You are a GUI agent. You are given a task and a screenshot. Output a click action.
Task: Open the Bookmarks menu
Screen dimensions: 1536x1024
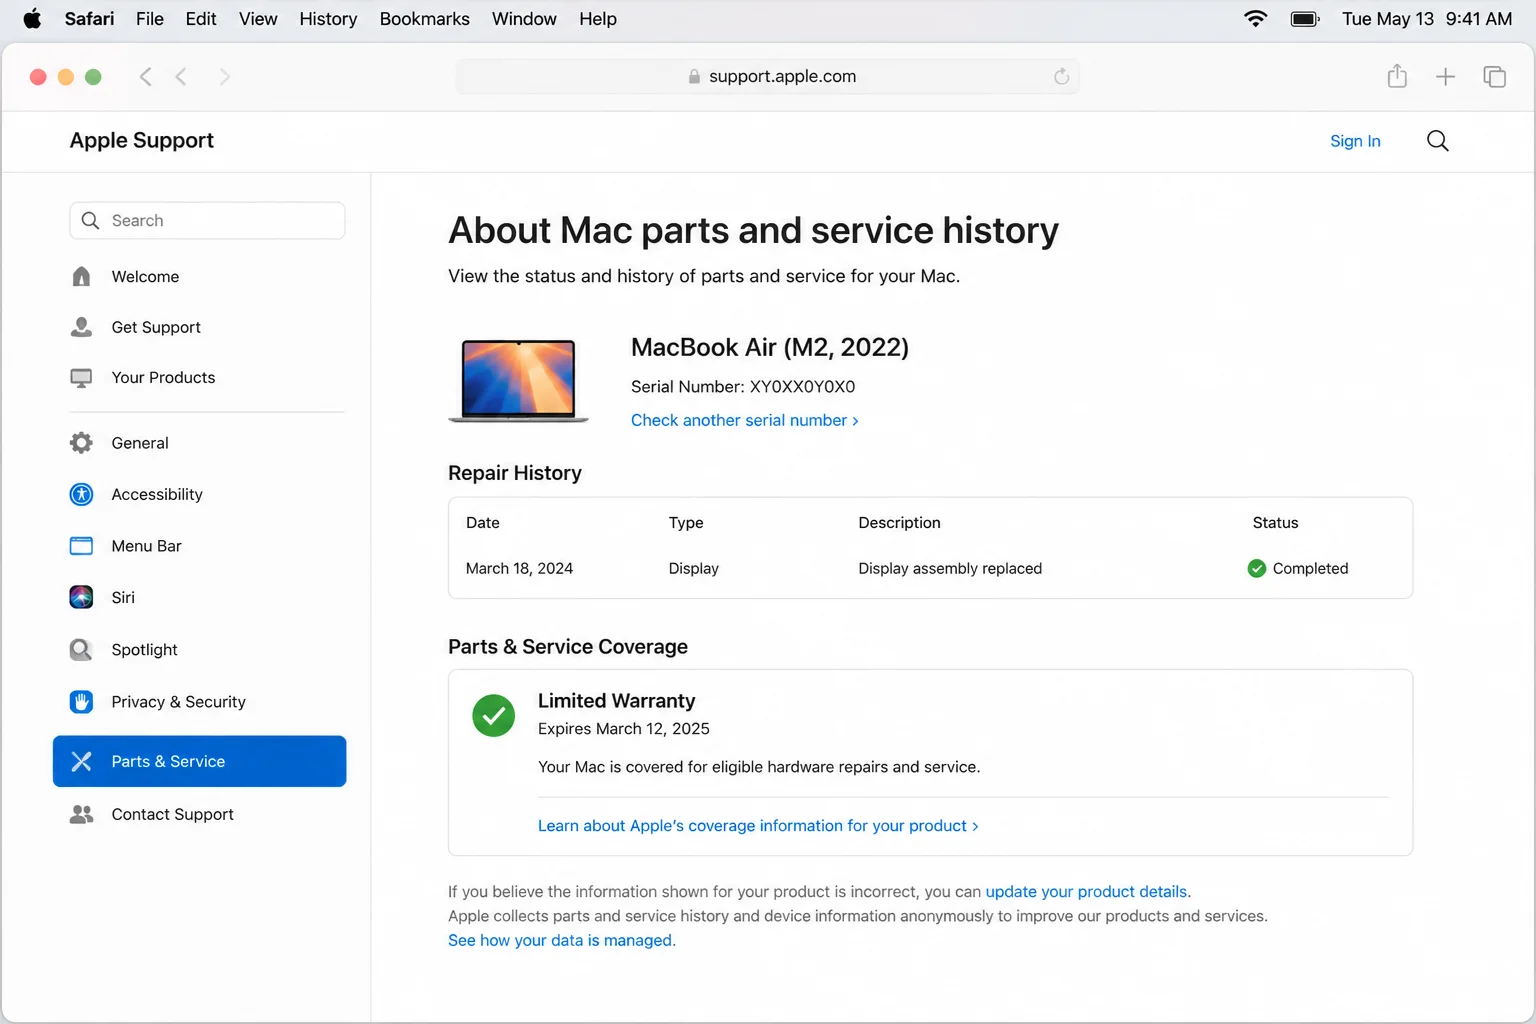point(424,19)
